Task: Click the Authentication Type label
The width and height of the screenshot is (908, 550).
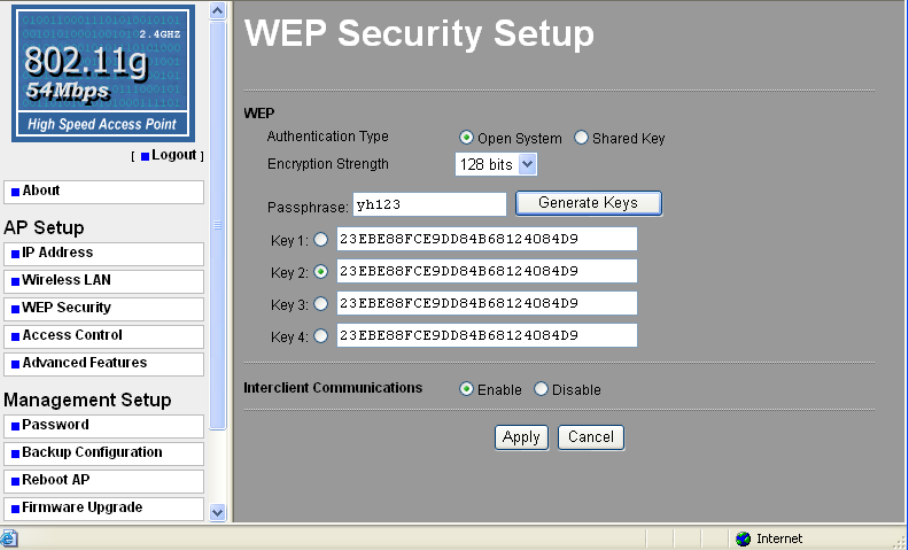Action: click(x=327, y=137)
